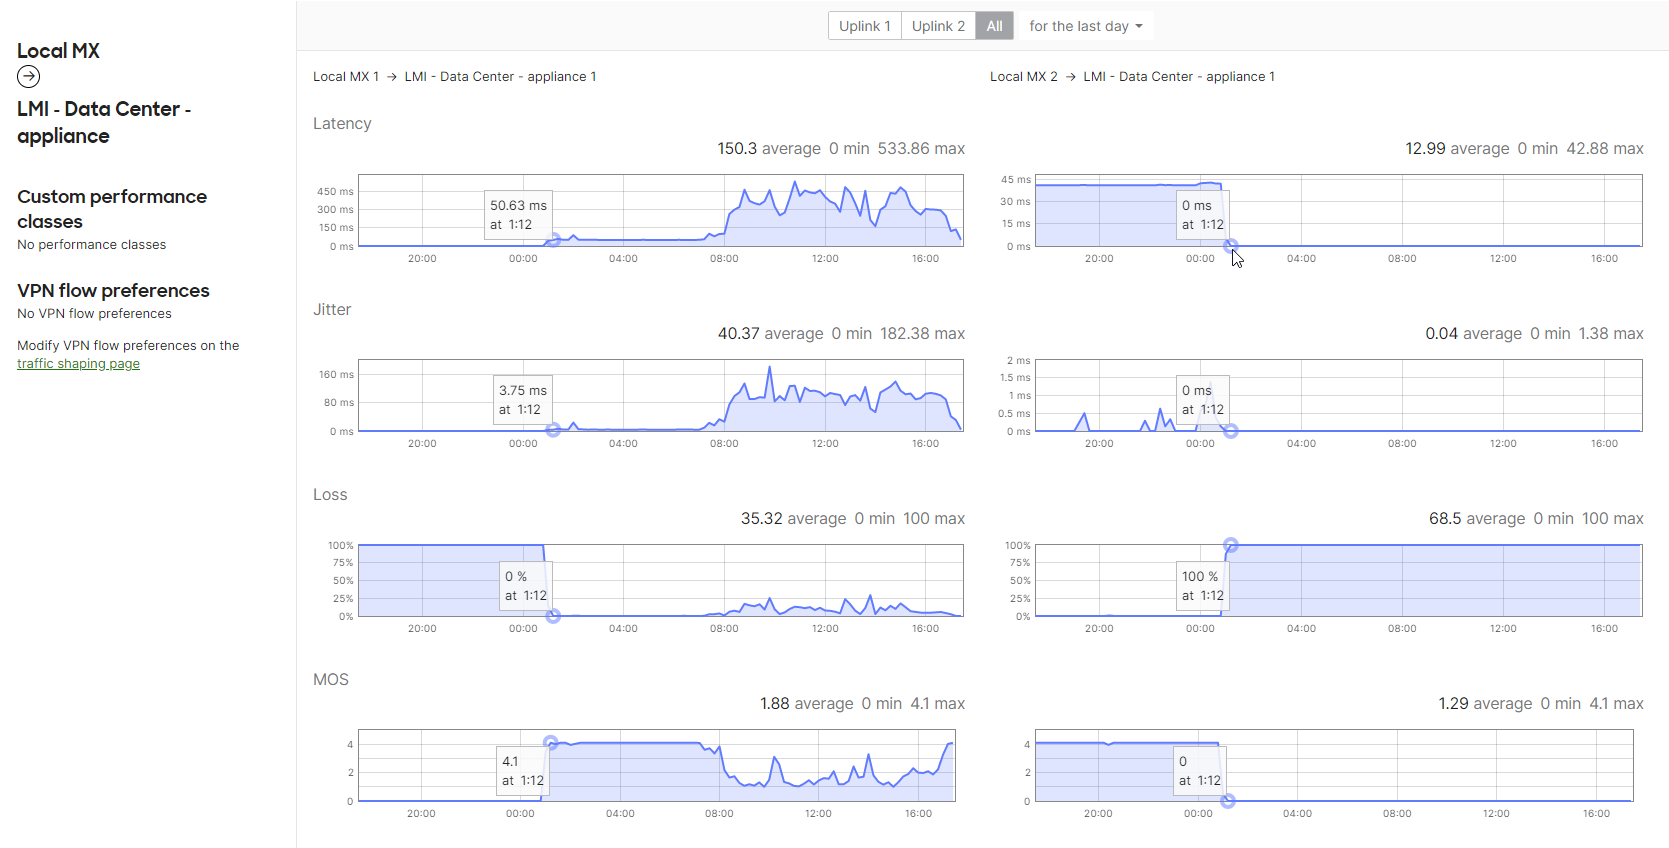Click the circled arrow icon under Local MX
This screenshot has width=1669, height=848.
tap(29, 77)
